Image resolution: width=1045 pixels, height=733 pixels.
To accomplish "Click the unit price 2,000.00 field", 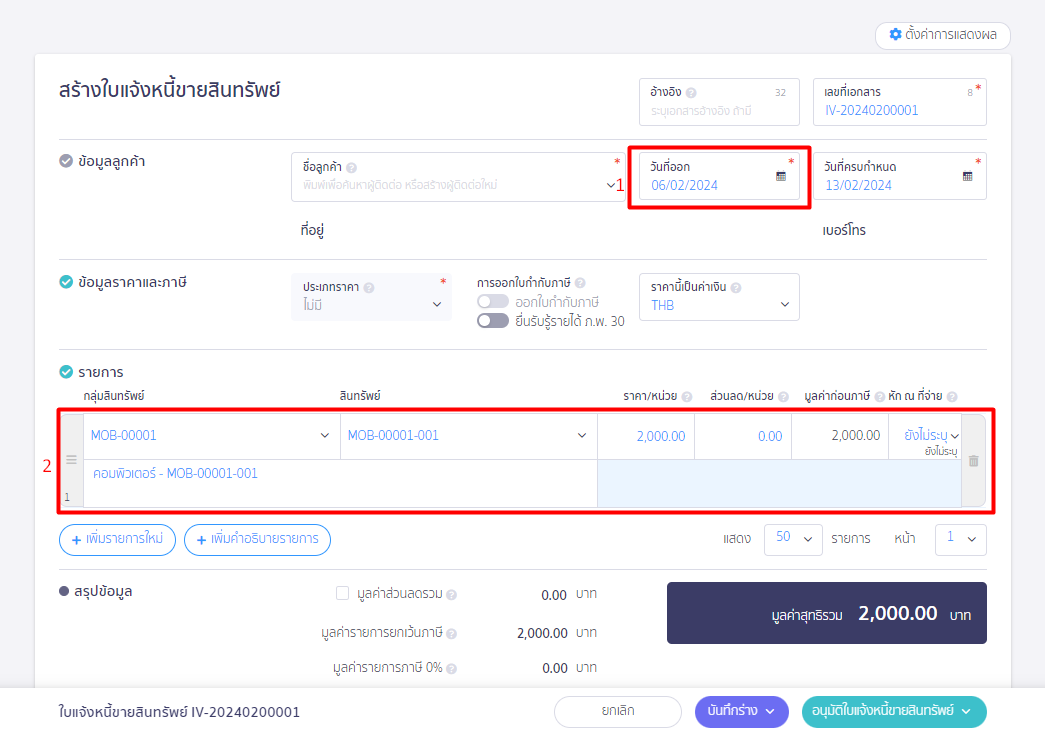I will 646,436.
